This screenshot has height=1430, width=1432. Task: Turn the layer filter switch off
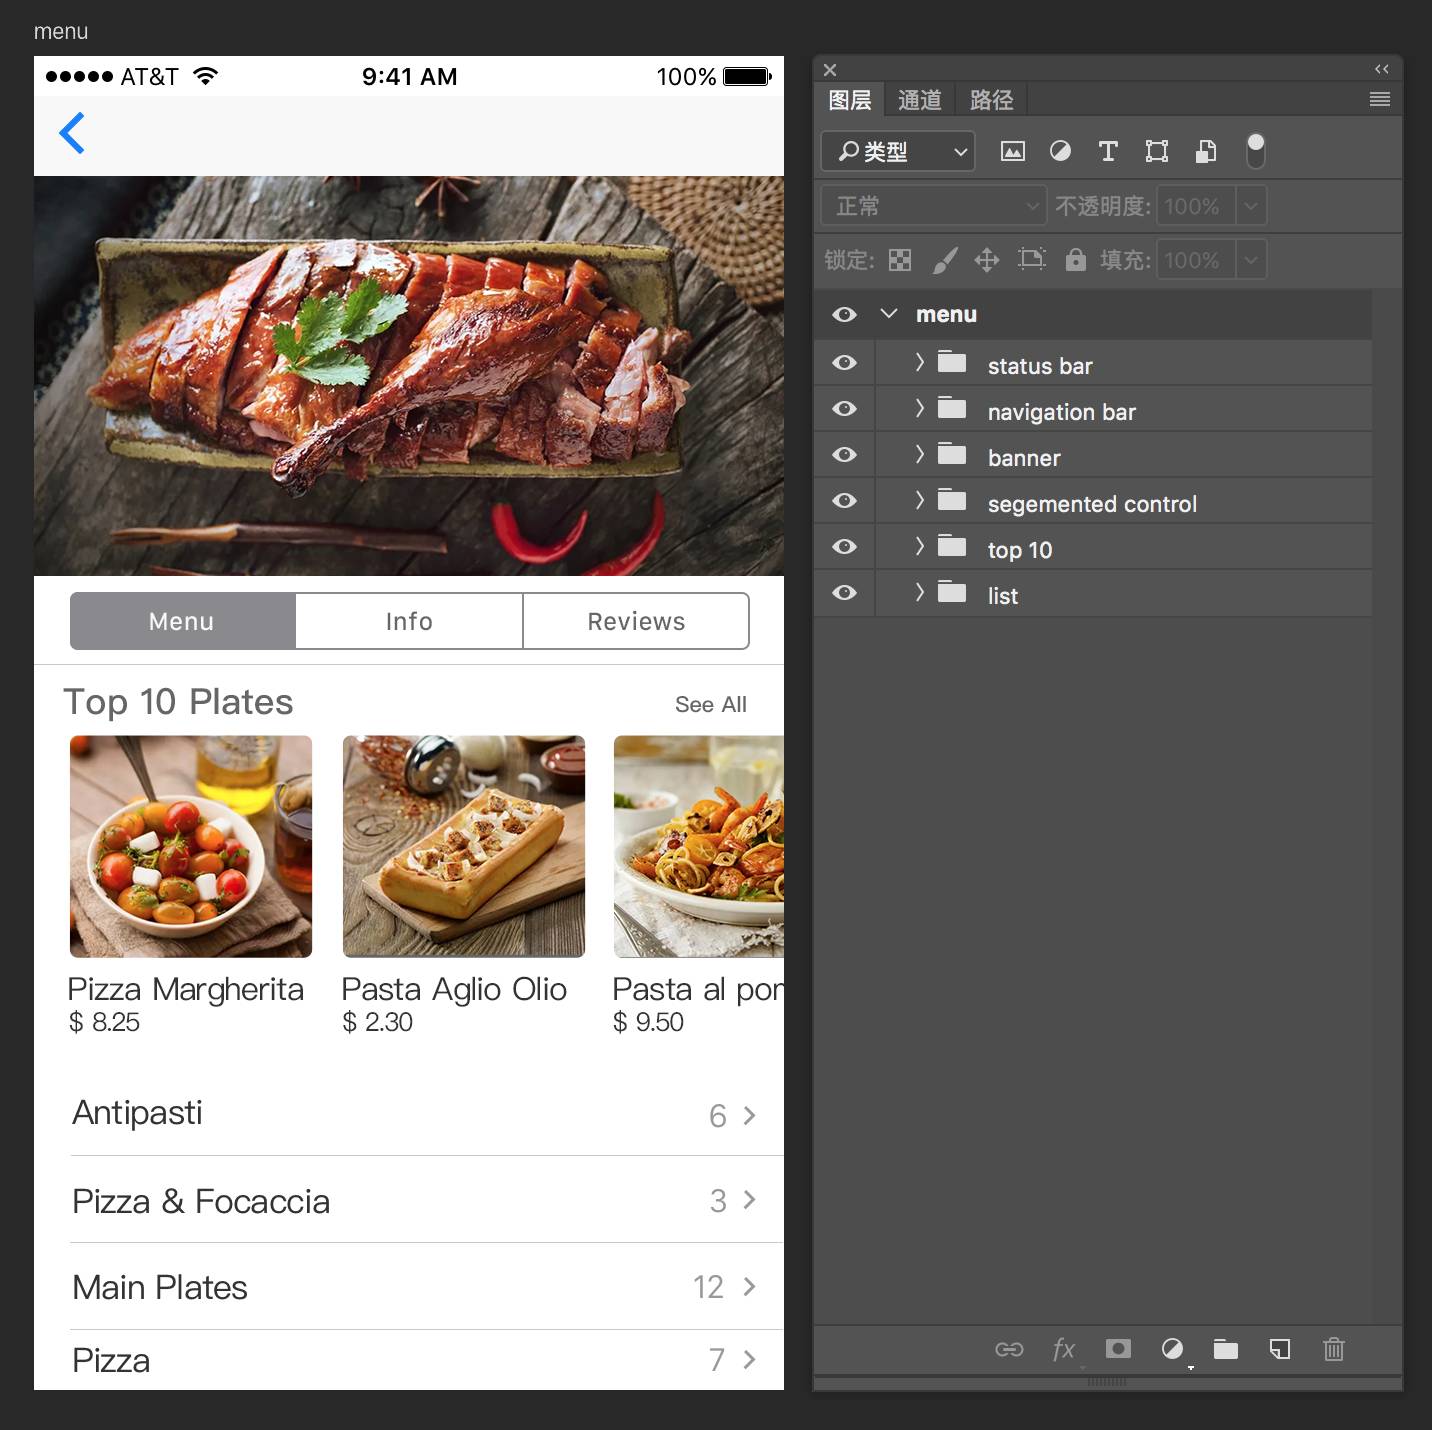1256,151
